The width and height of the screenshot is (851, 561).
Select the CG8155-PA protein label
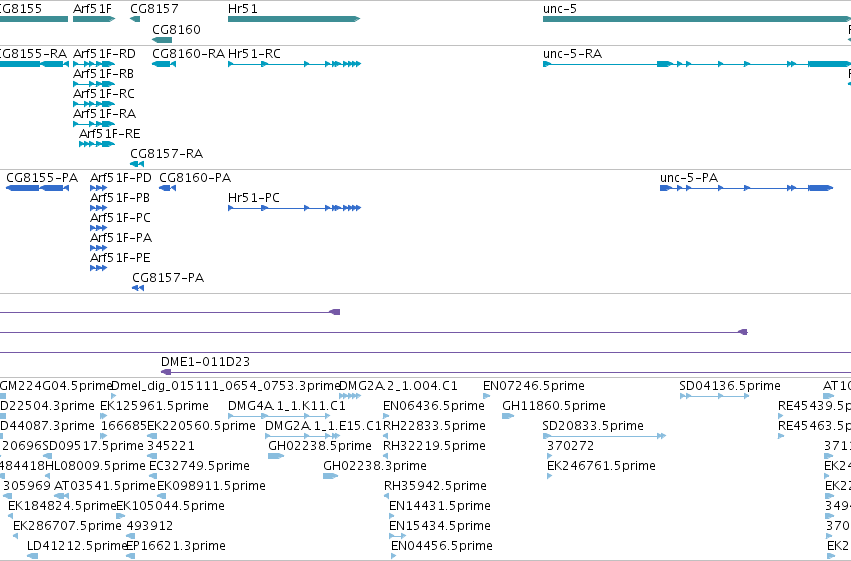click(42, 178)
